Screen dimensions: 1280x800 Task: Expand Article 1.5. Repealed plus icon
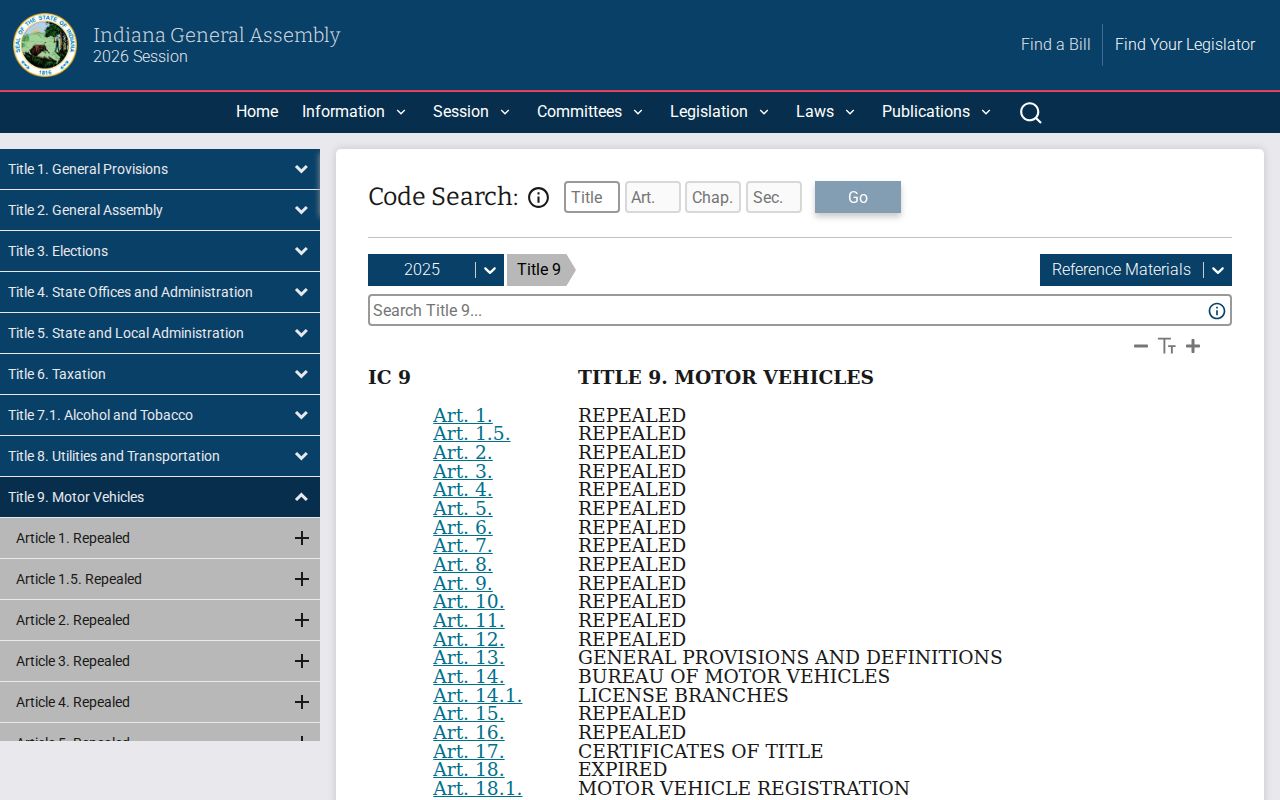302,579
